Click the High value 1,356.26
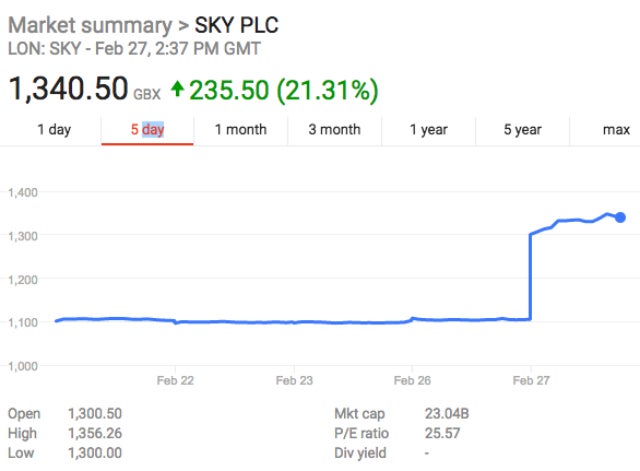Viewport: 640px width, 471px height. pyautogui.click(x=96, y=434)
